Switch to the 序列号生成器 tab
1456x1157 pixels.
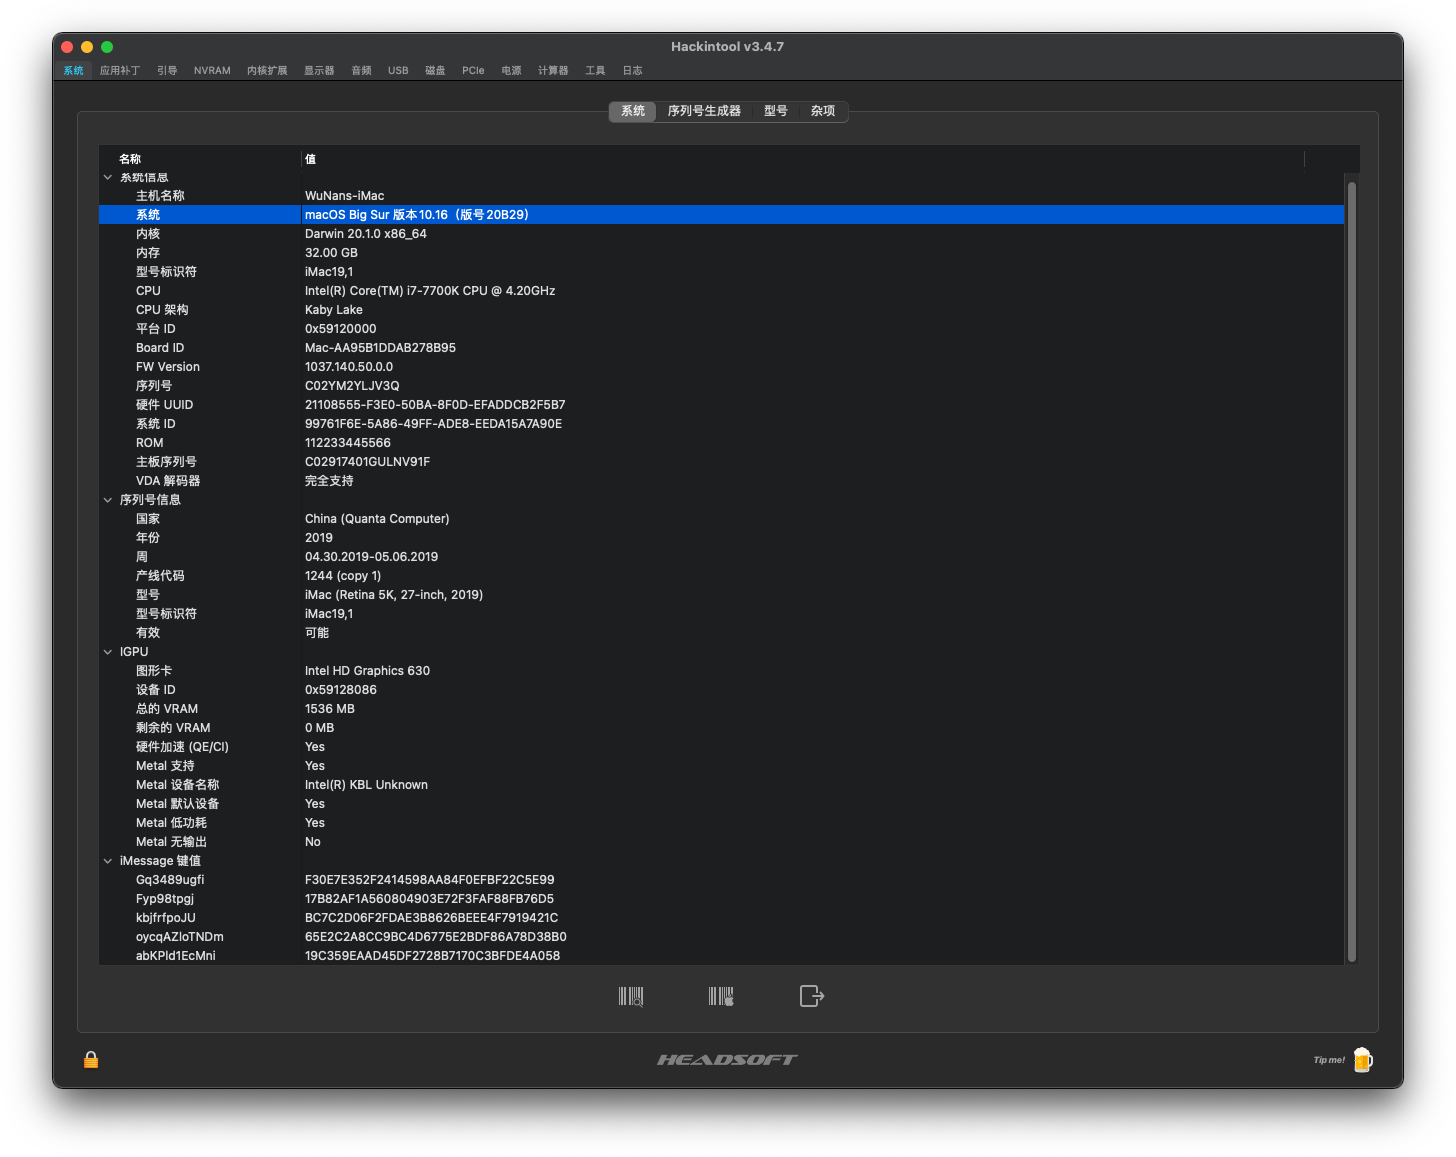click(x=704, y=111)
